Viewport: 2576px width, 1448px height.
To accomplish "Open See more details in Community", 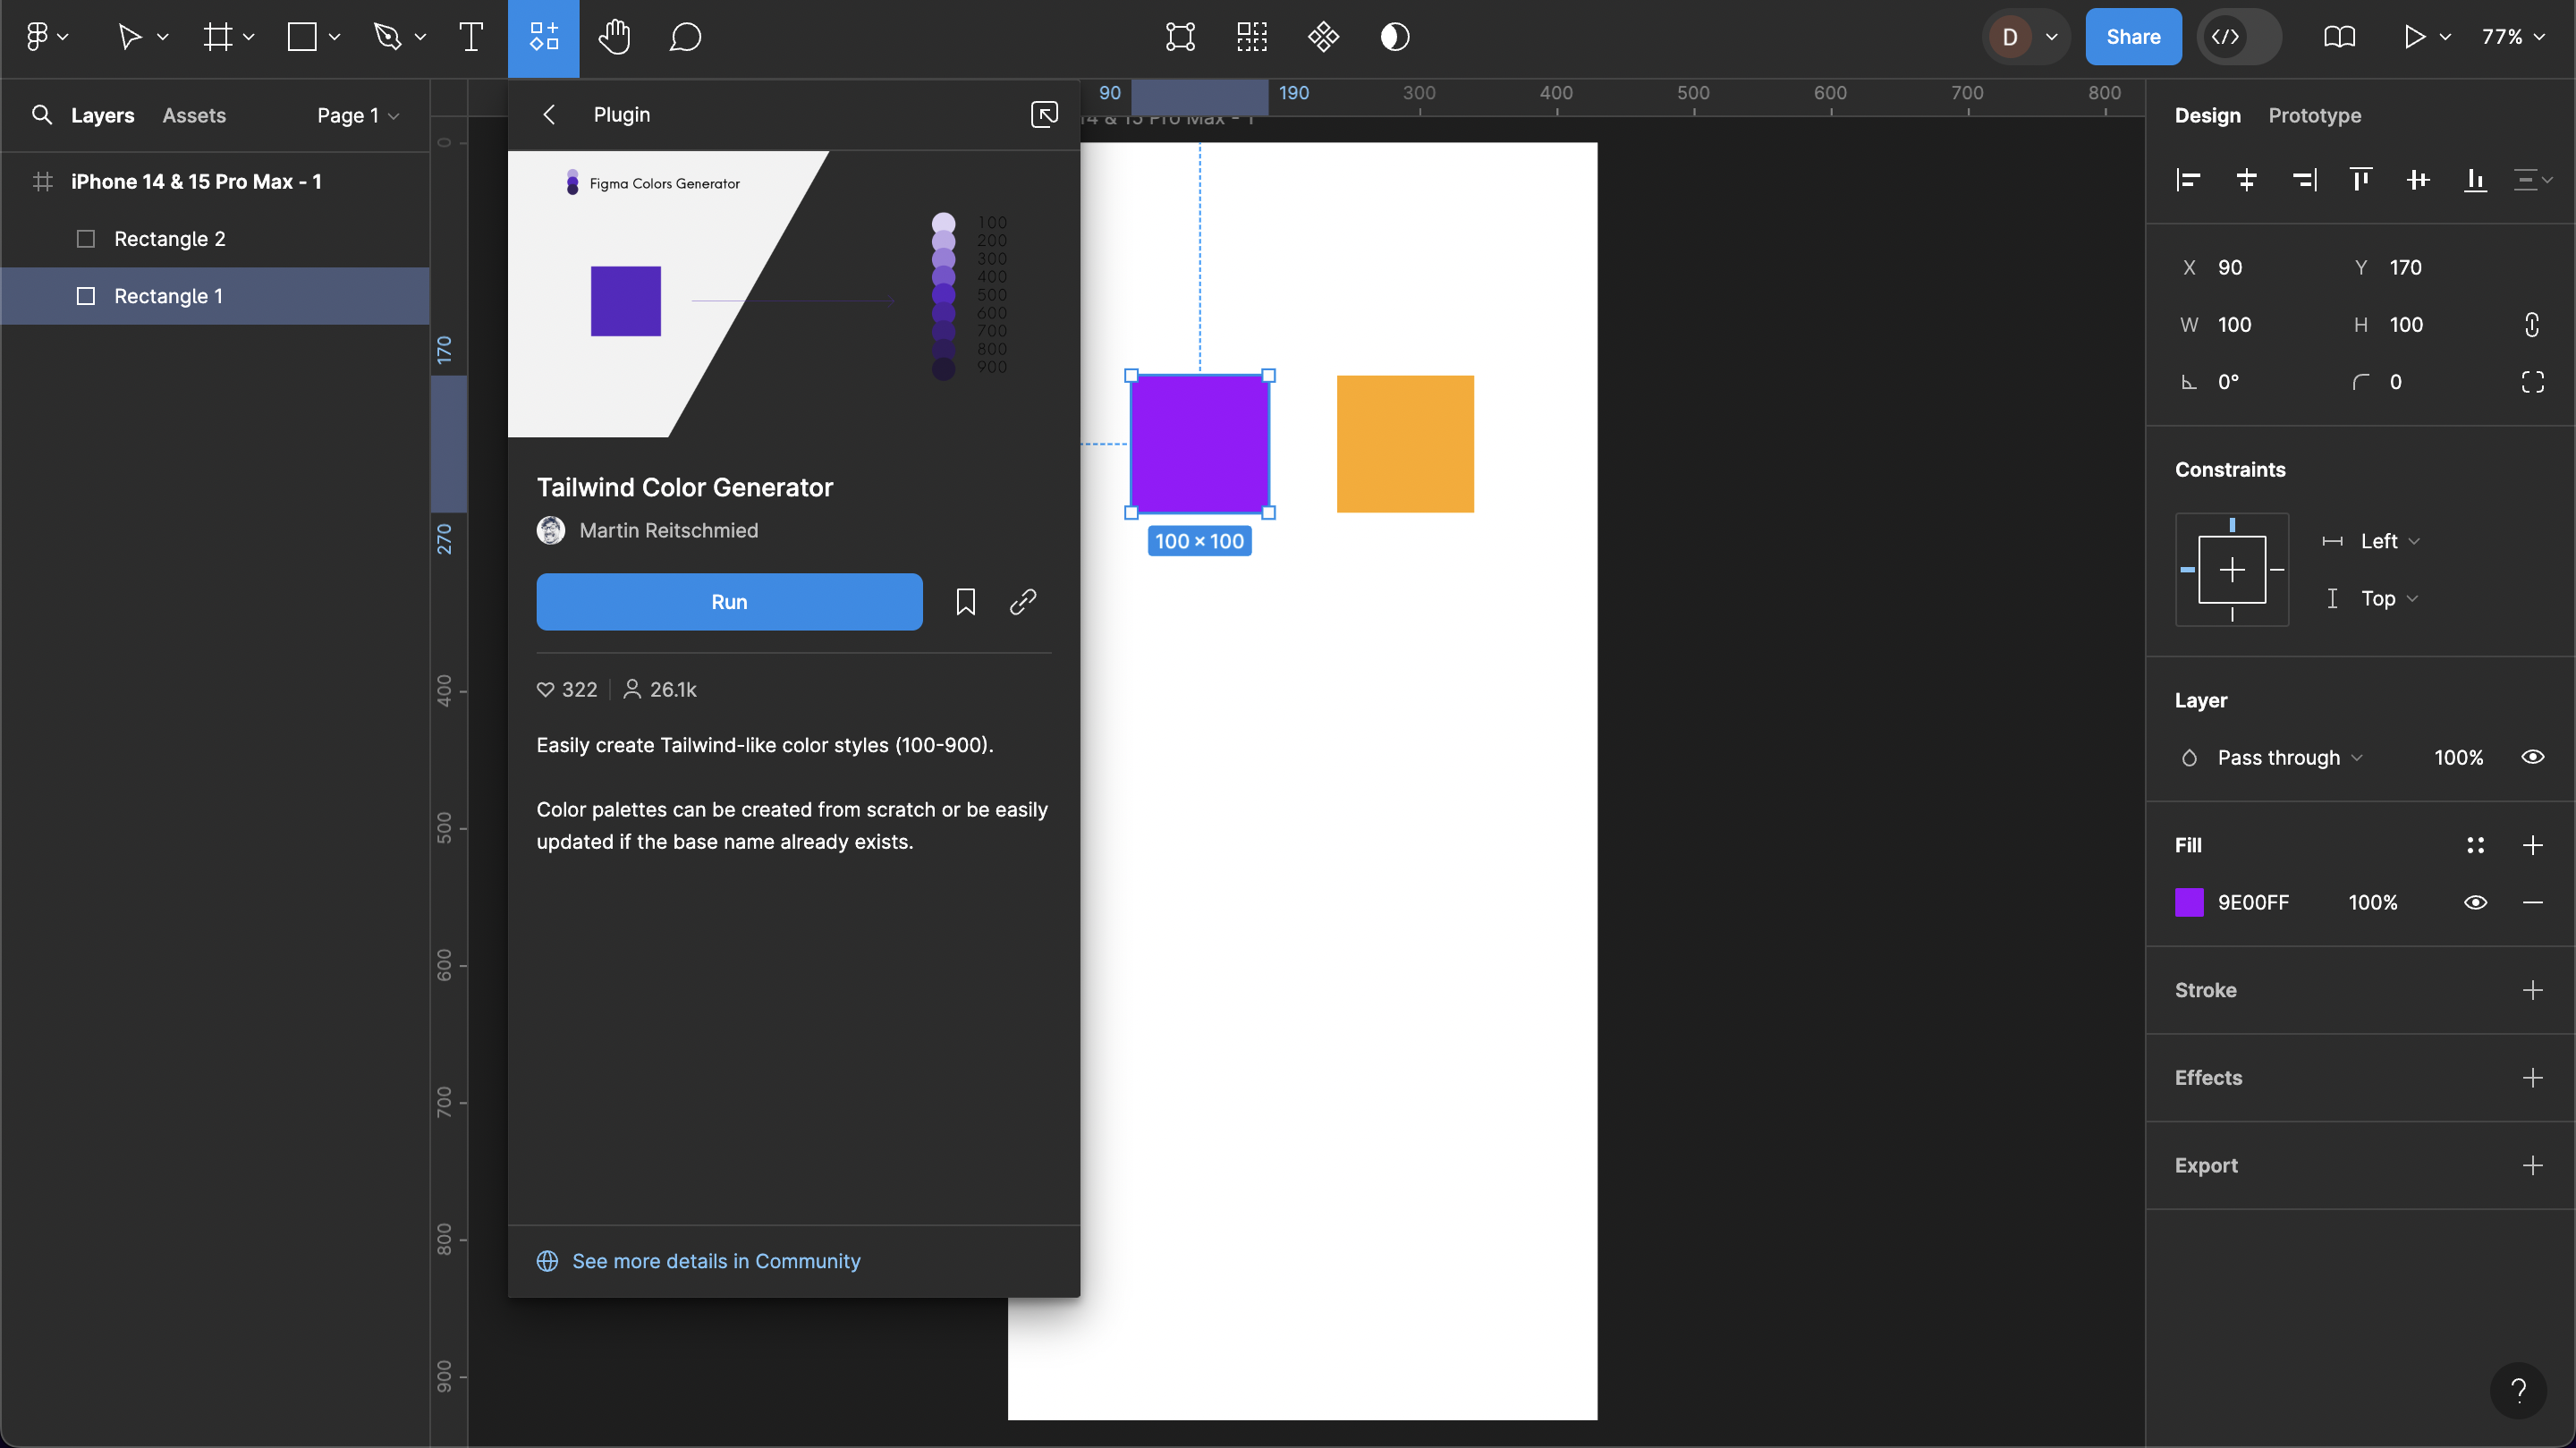I will click(x=715, y=1261).
